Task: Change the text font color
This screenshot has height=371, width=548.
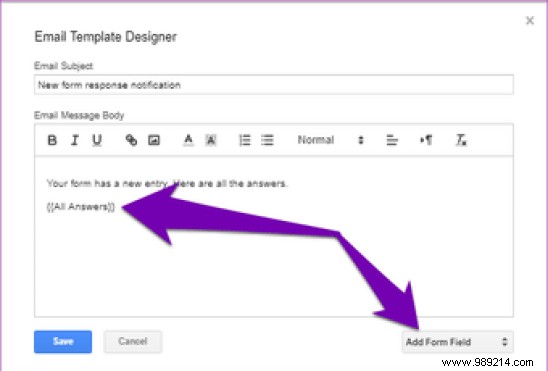Action: (x=188, y=140)
